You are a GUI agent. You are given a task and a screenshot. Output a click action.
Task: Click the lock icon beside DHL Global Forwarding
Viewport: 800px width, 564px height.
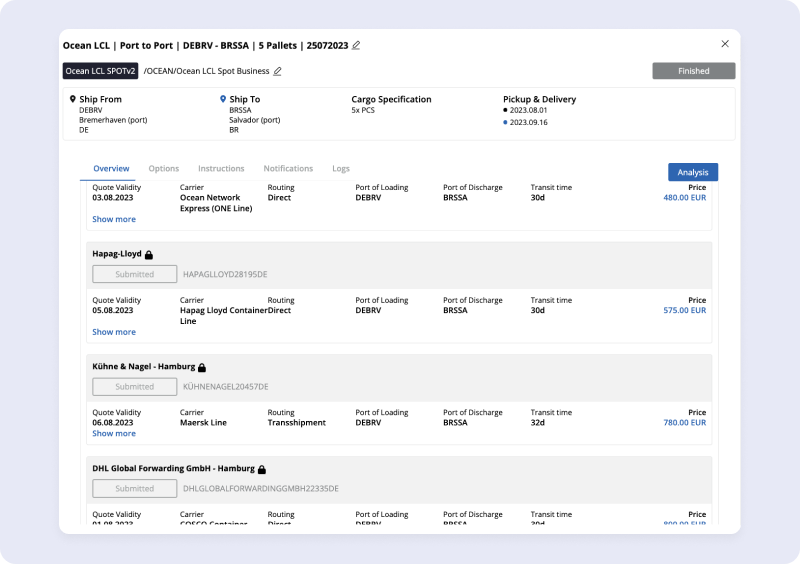click(262, 469)
